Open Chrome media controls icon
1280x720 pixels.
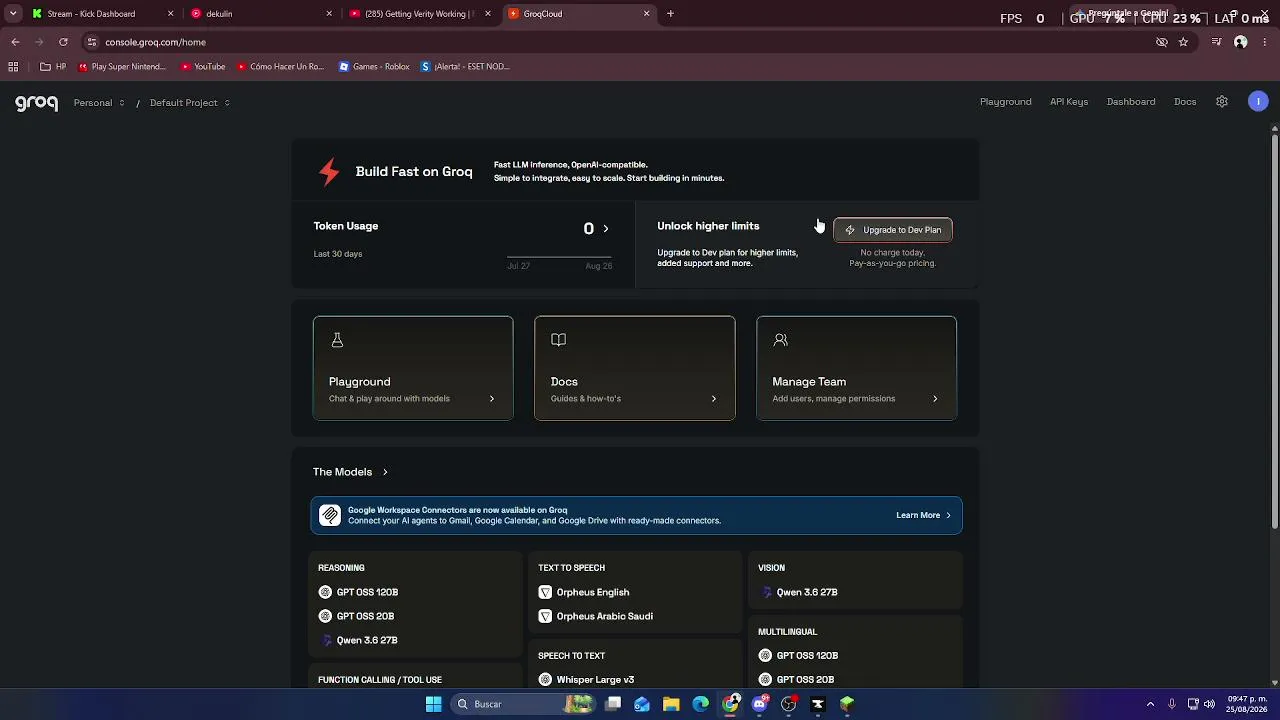(1216, 42)
